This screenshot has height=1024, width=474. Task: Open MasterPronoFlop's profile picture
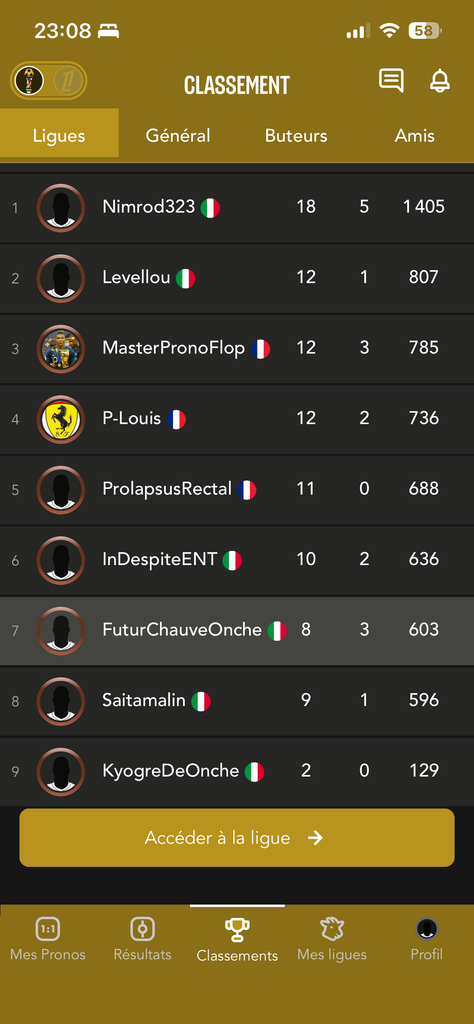click(61, 349)
